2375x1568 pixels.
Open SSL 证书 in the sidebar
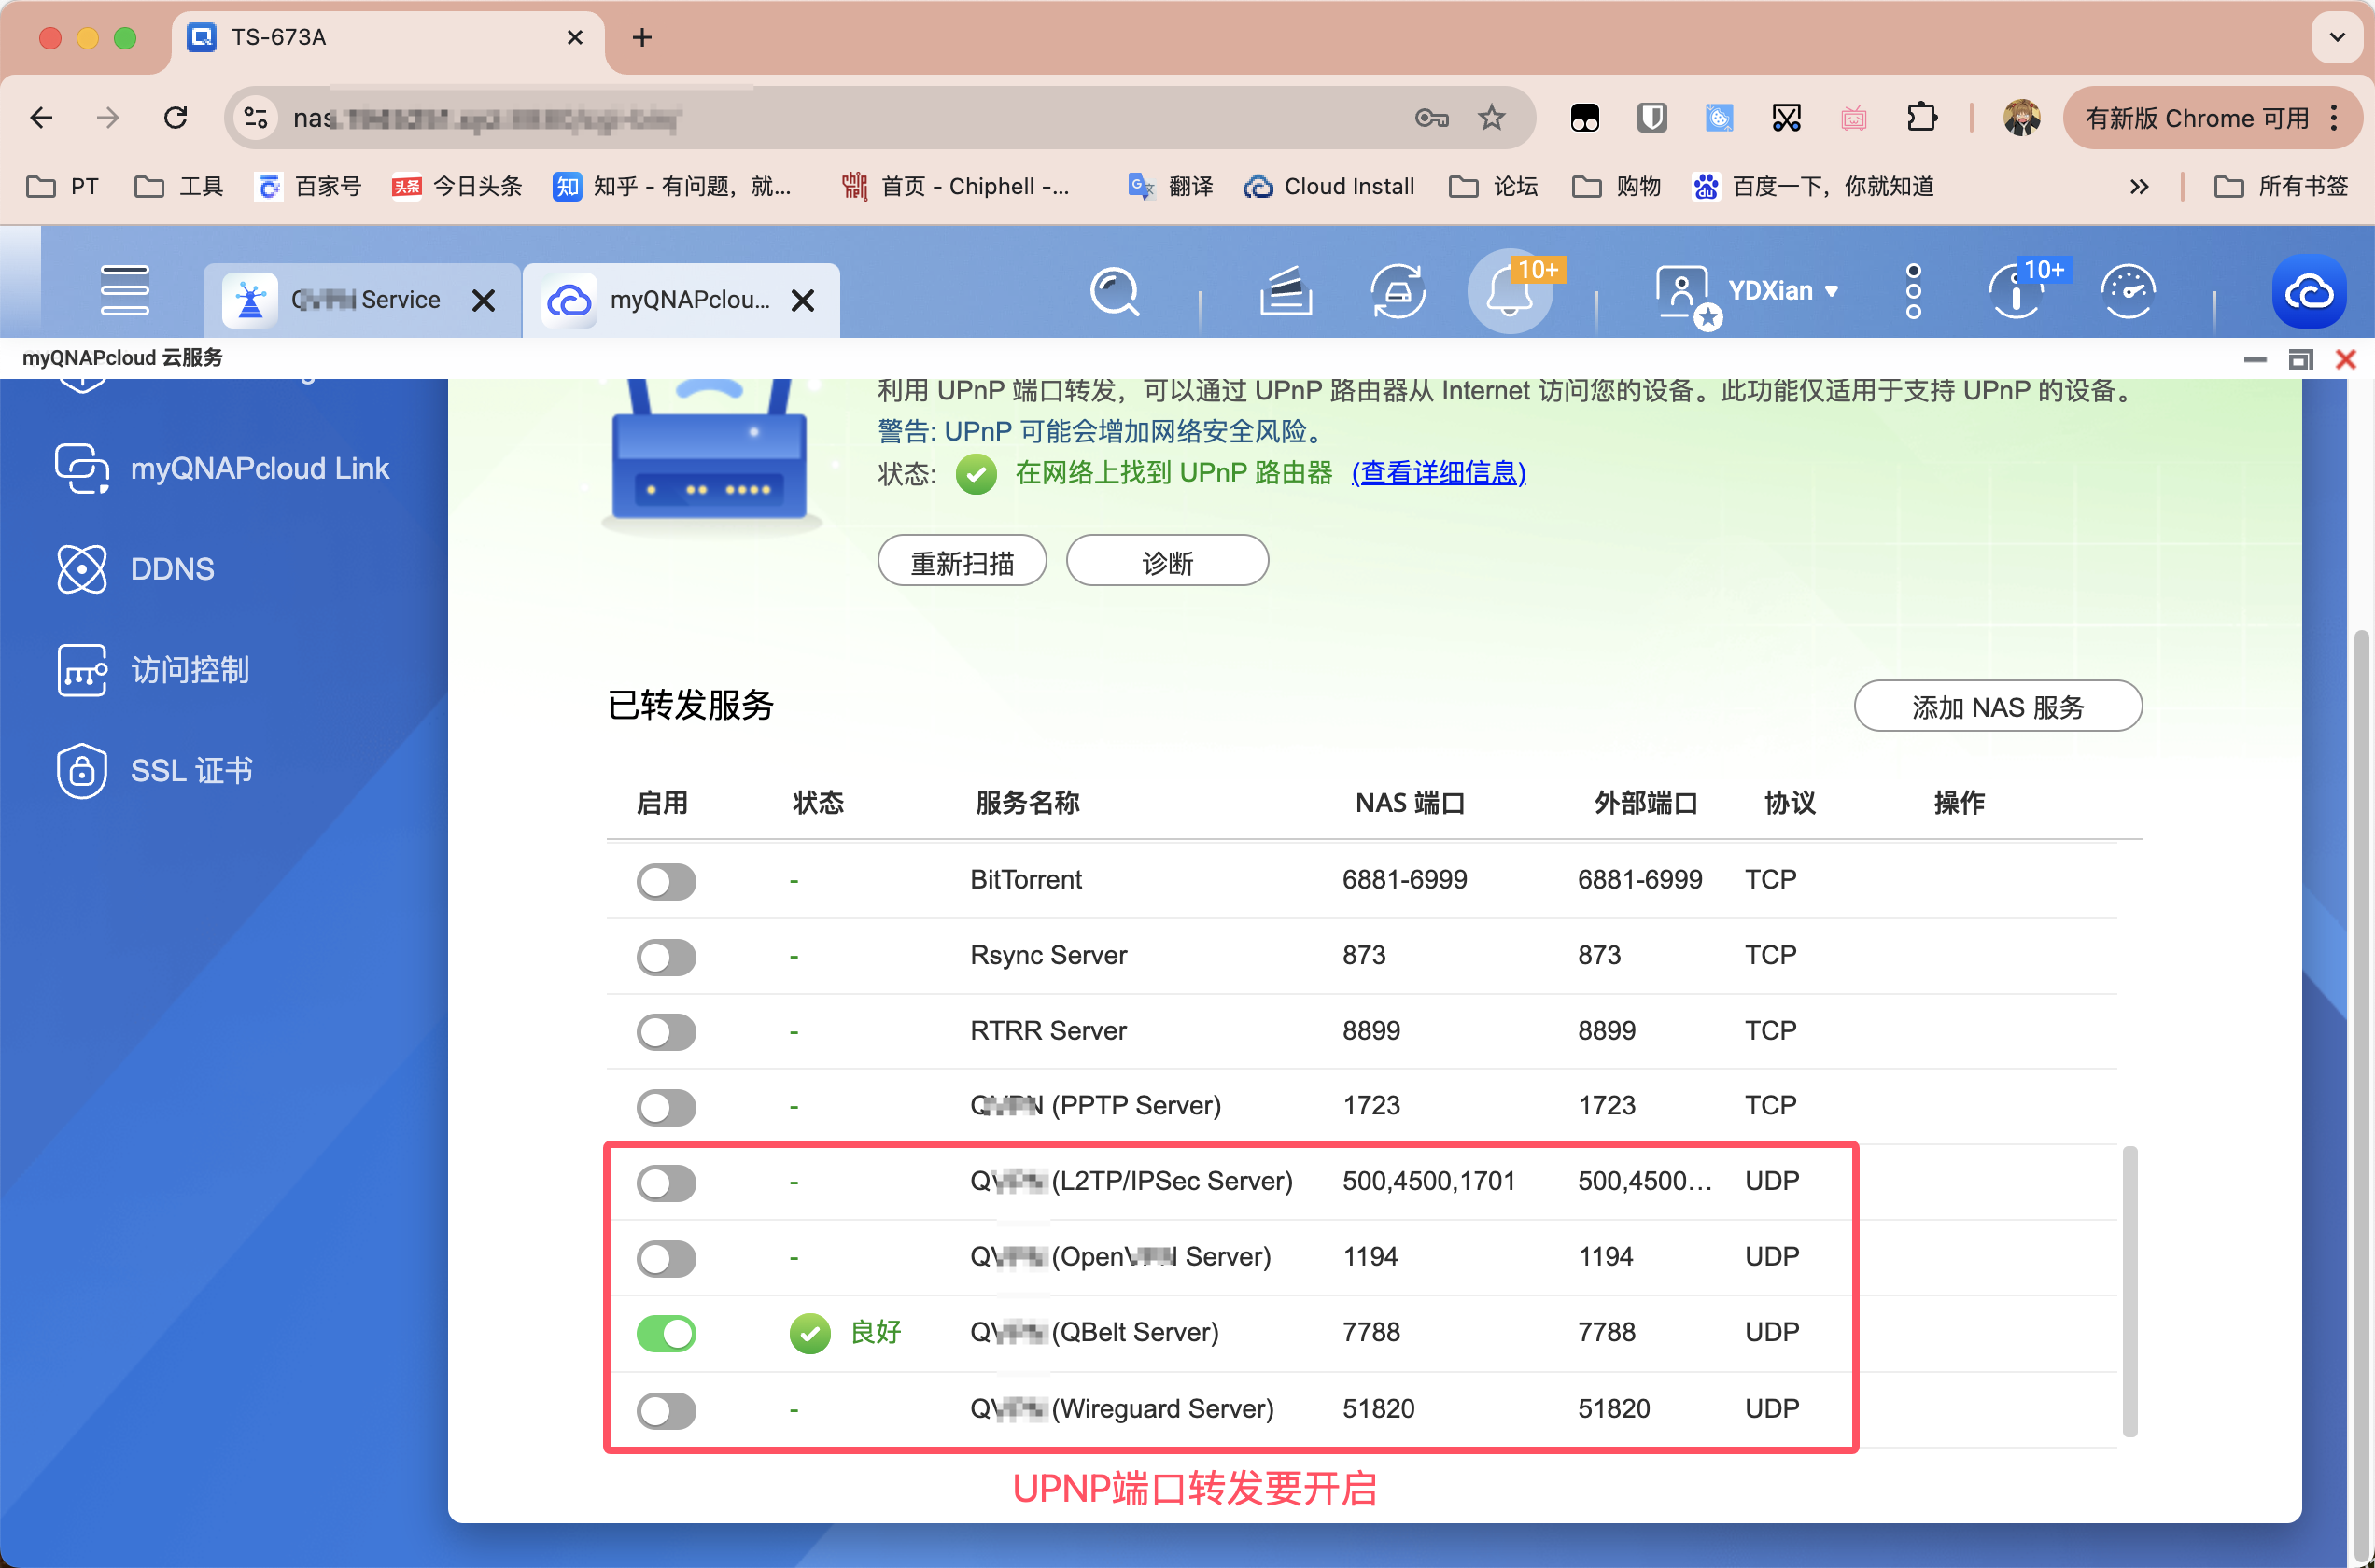pyautogui.click(x=155, y=771)
